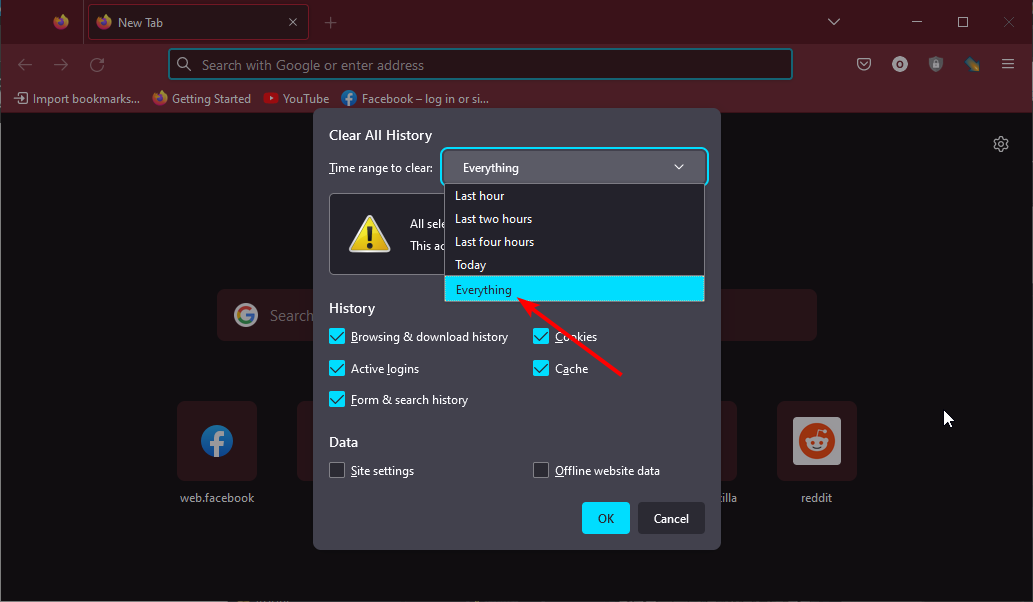Open a new tab with plus button

click(x=331, y=23)
